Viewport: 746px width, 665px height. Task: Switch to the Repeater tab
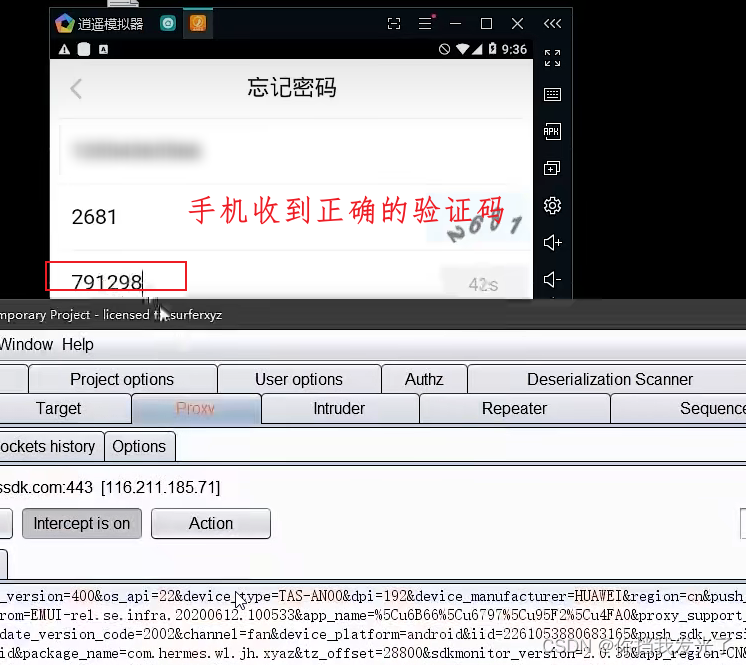[514, 408]
